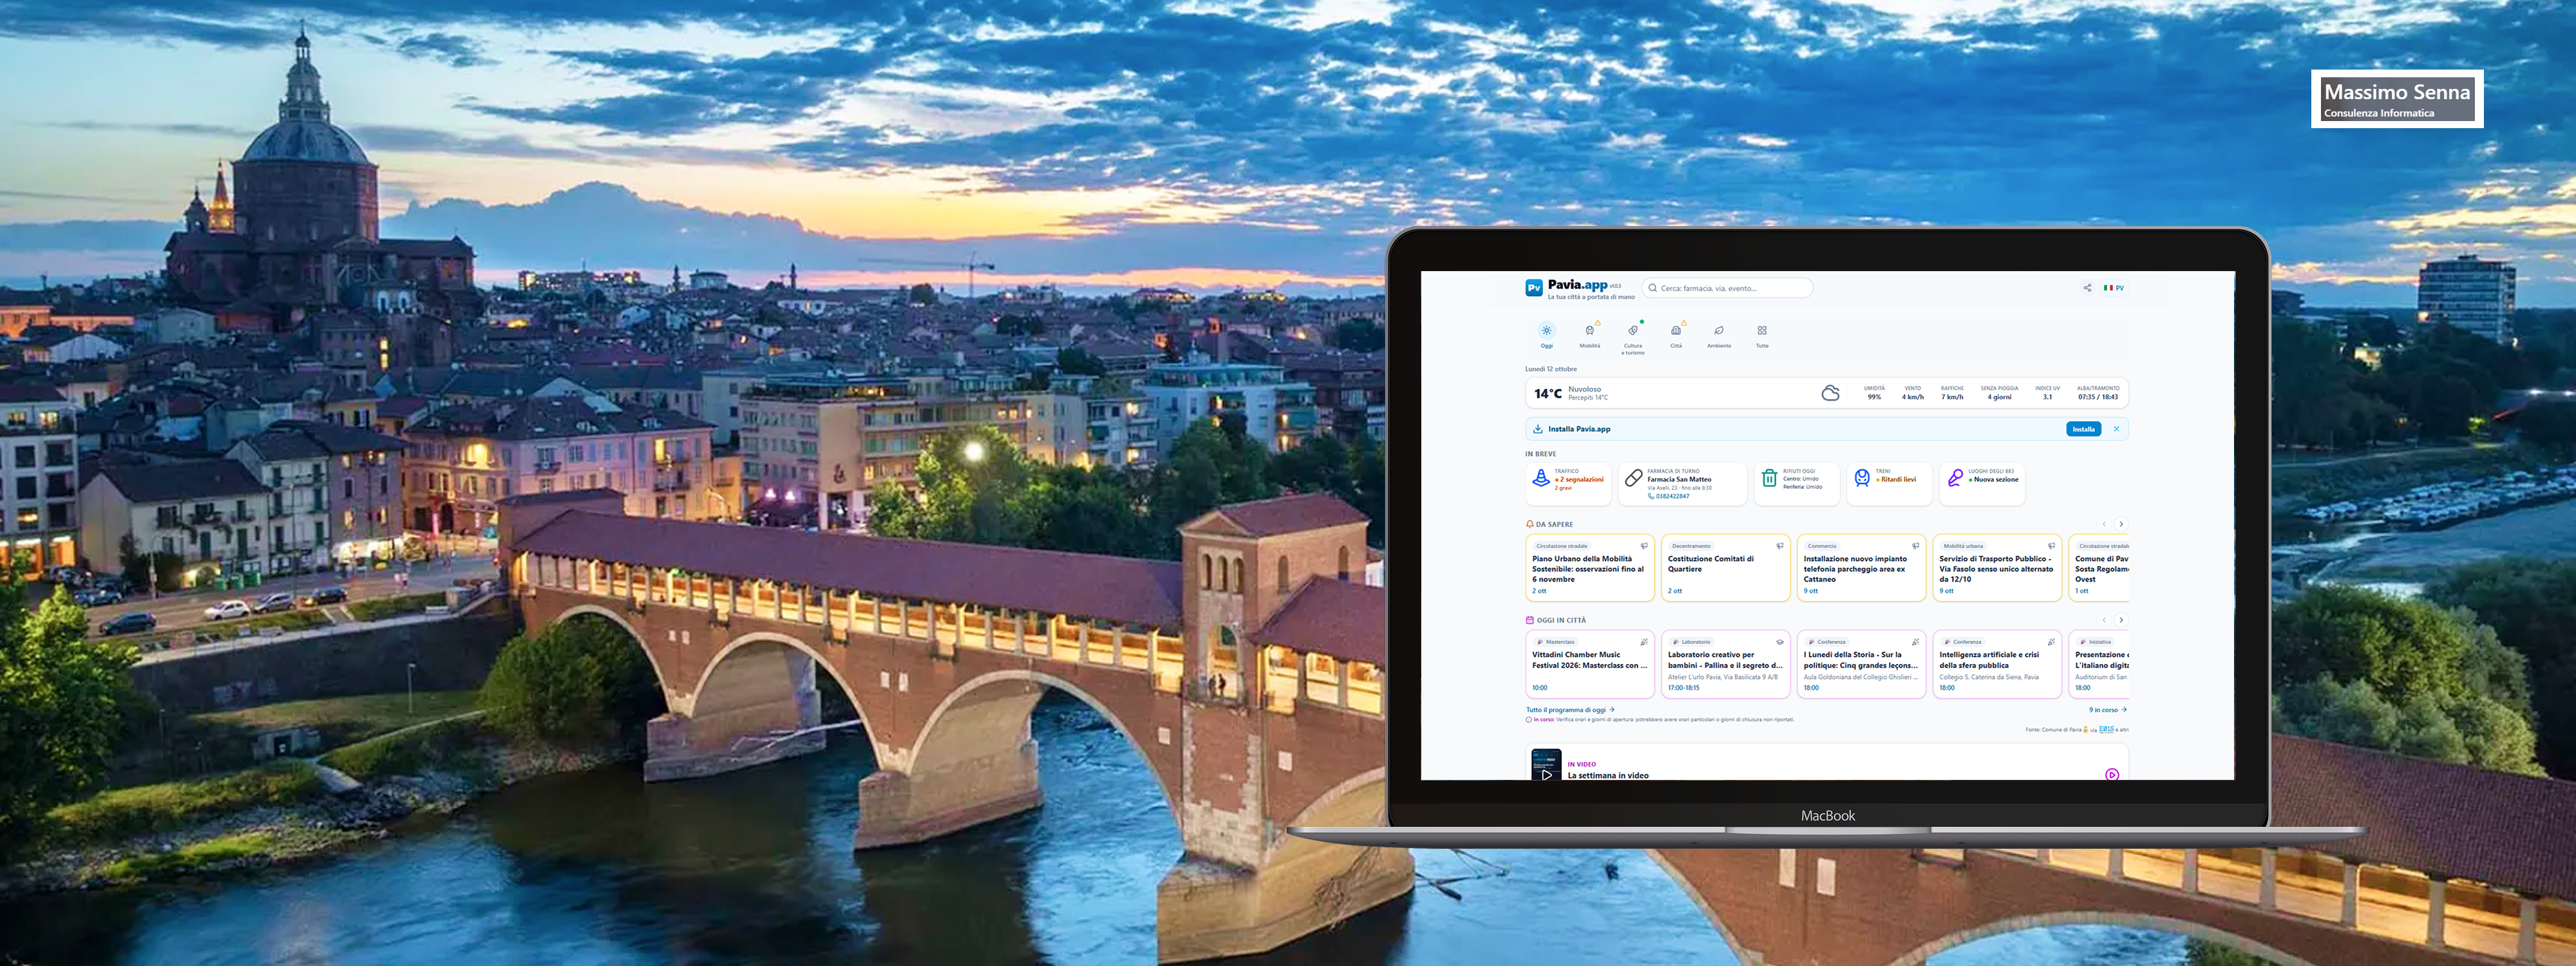Focus the 'Cerca: farmacia, via, evento...' search field

pyautogui.click(x=1727, y=288)
